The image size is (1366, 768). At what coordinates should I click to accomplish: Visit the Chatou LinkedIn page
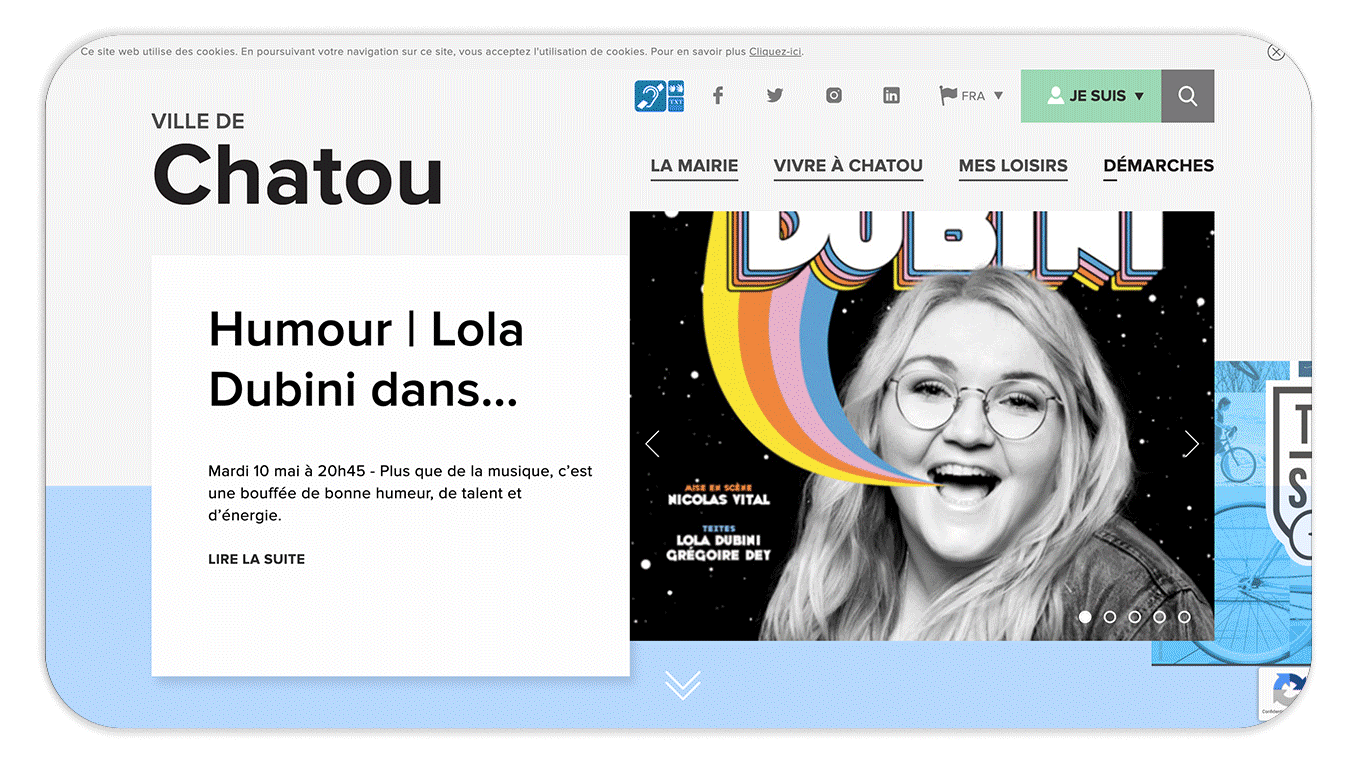[x=891, y=96]
